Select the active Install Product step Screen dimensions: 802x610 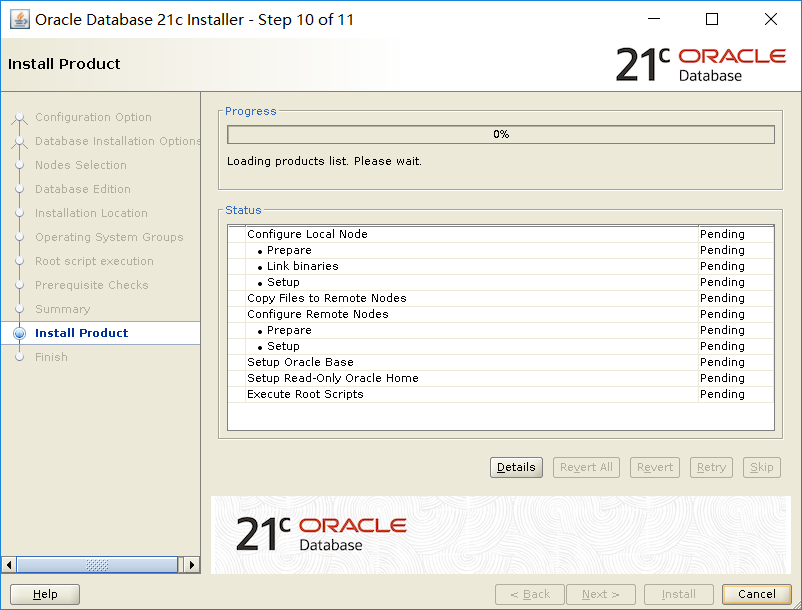click(81, 333)
